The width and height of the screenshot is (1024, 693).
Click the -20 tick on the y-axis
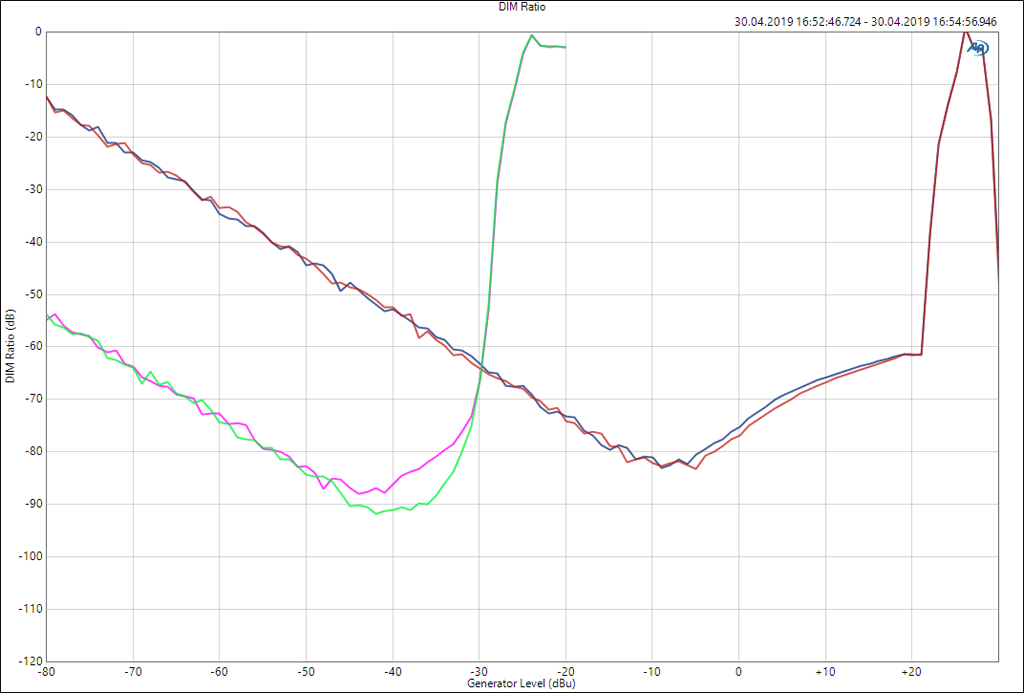pyautogui.click(x=31, y=136)
